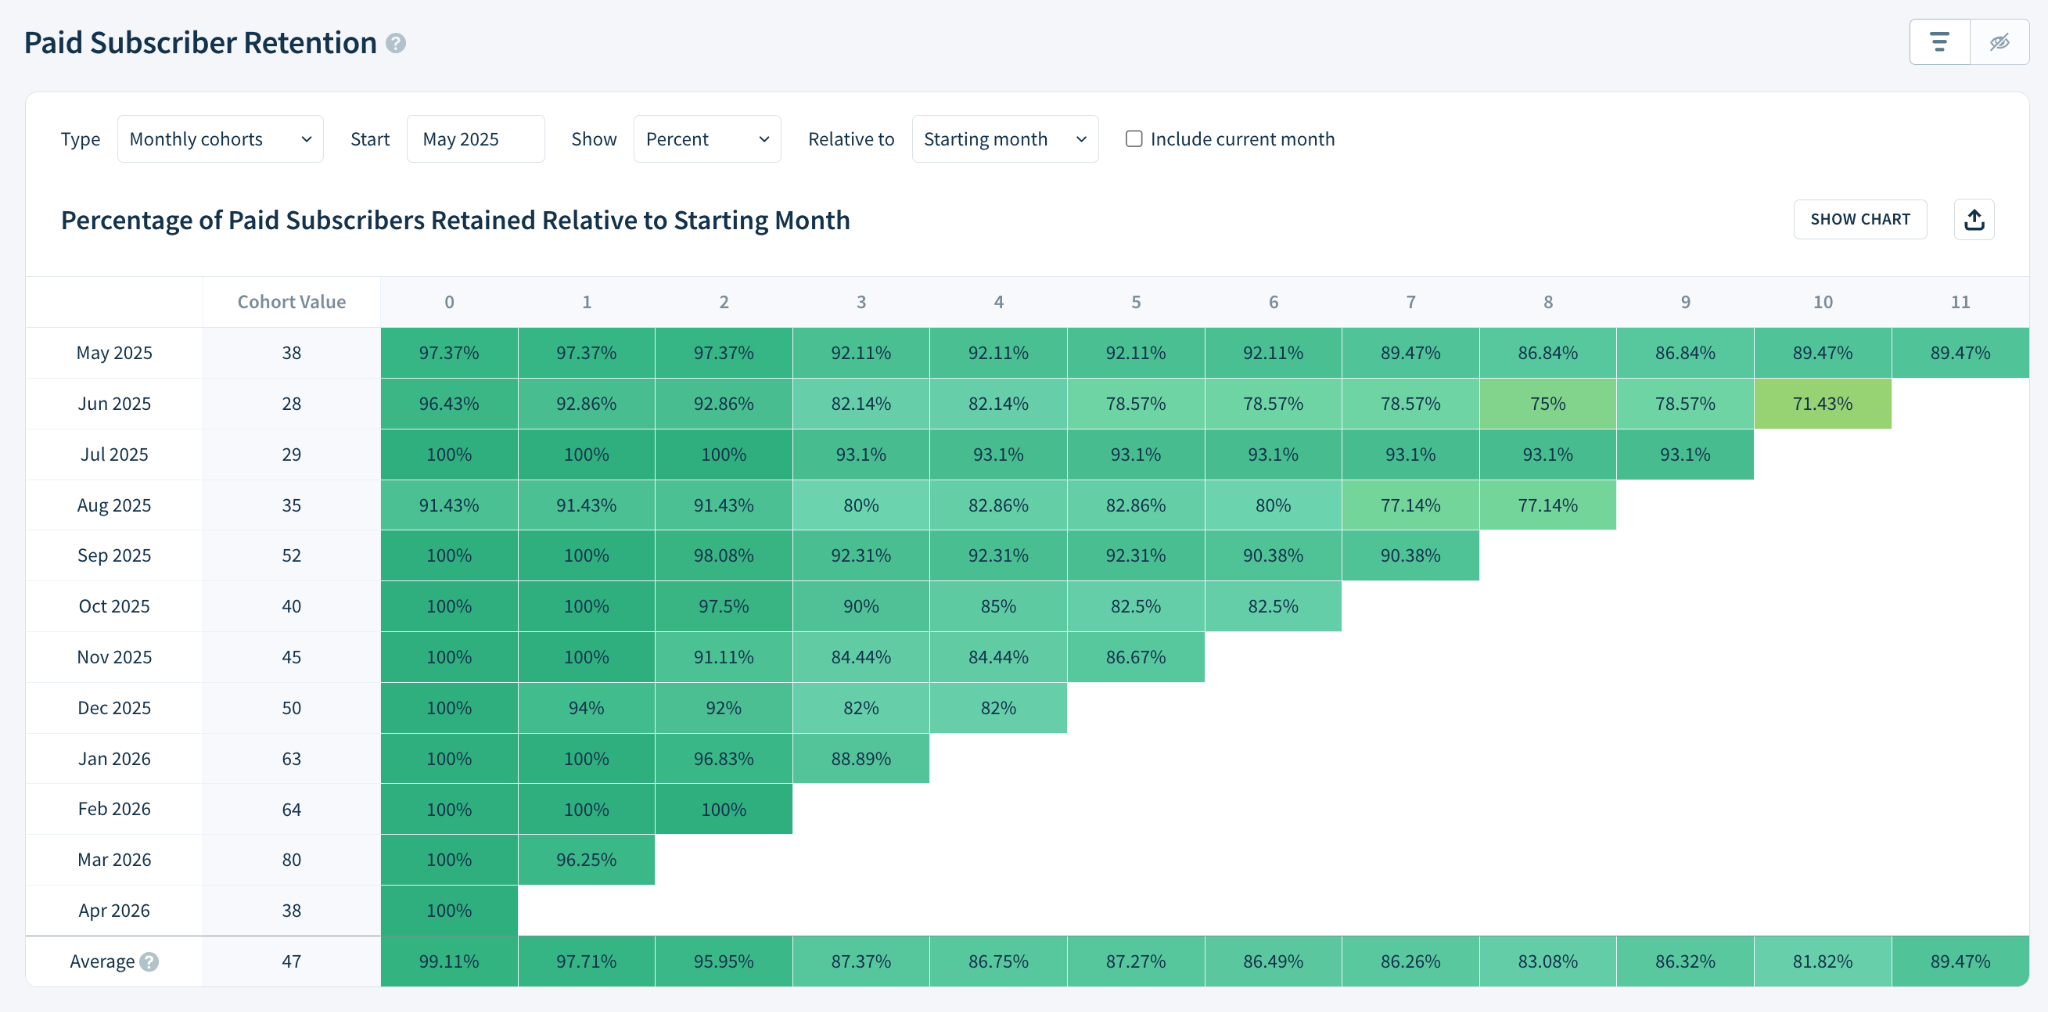Select the Feb 2026 cohort row label
The height and width of the screenshot is (1012, 2048).
114,810
